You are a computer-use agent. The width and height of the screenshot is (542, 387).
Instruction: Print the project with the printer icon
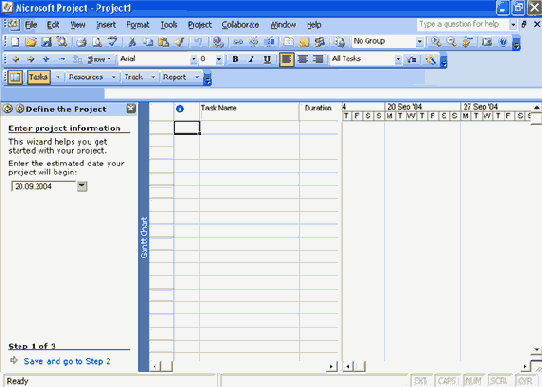[81, 42]
